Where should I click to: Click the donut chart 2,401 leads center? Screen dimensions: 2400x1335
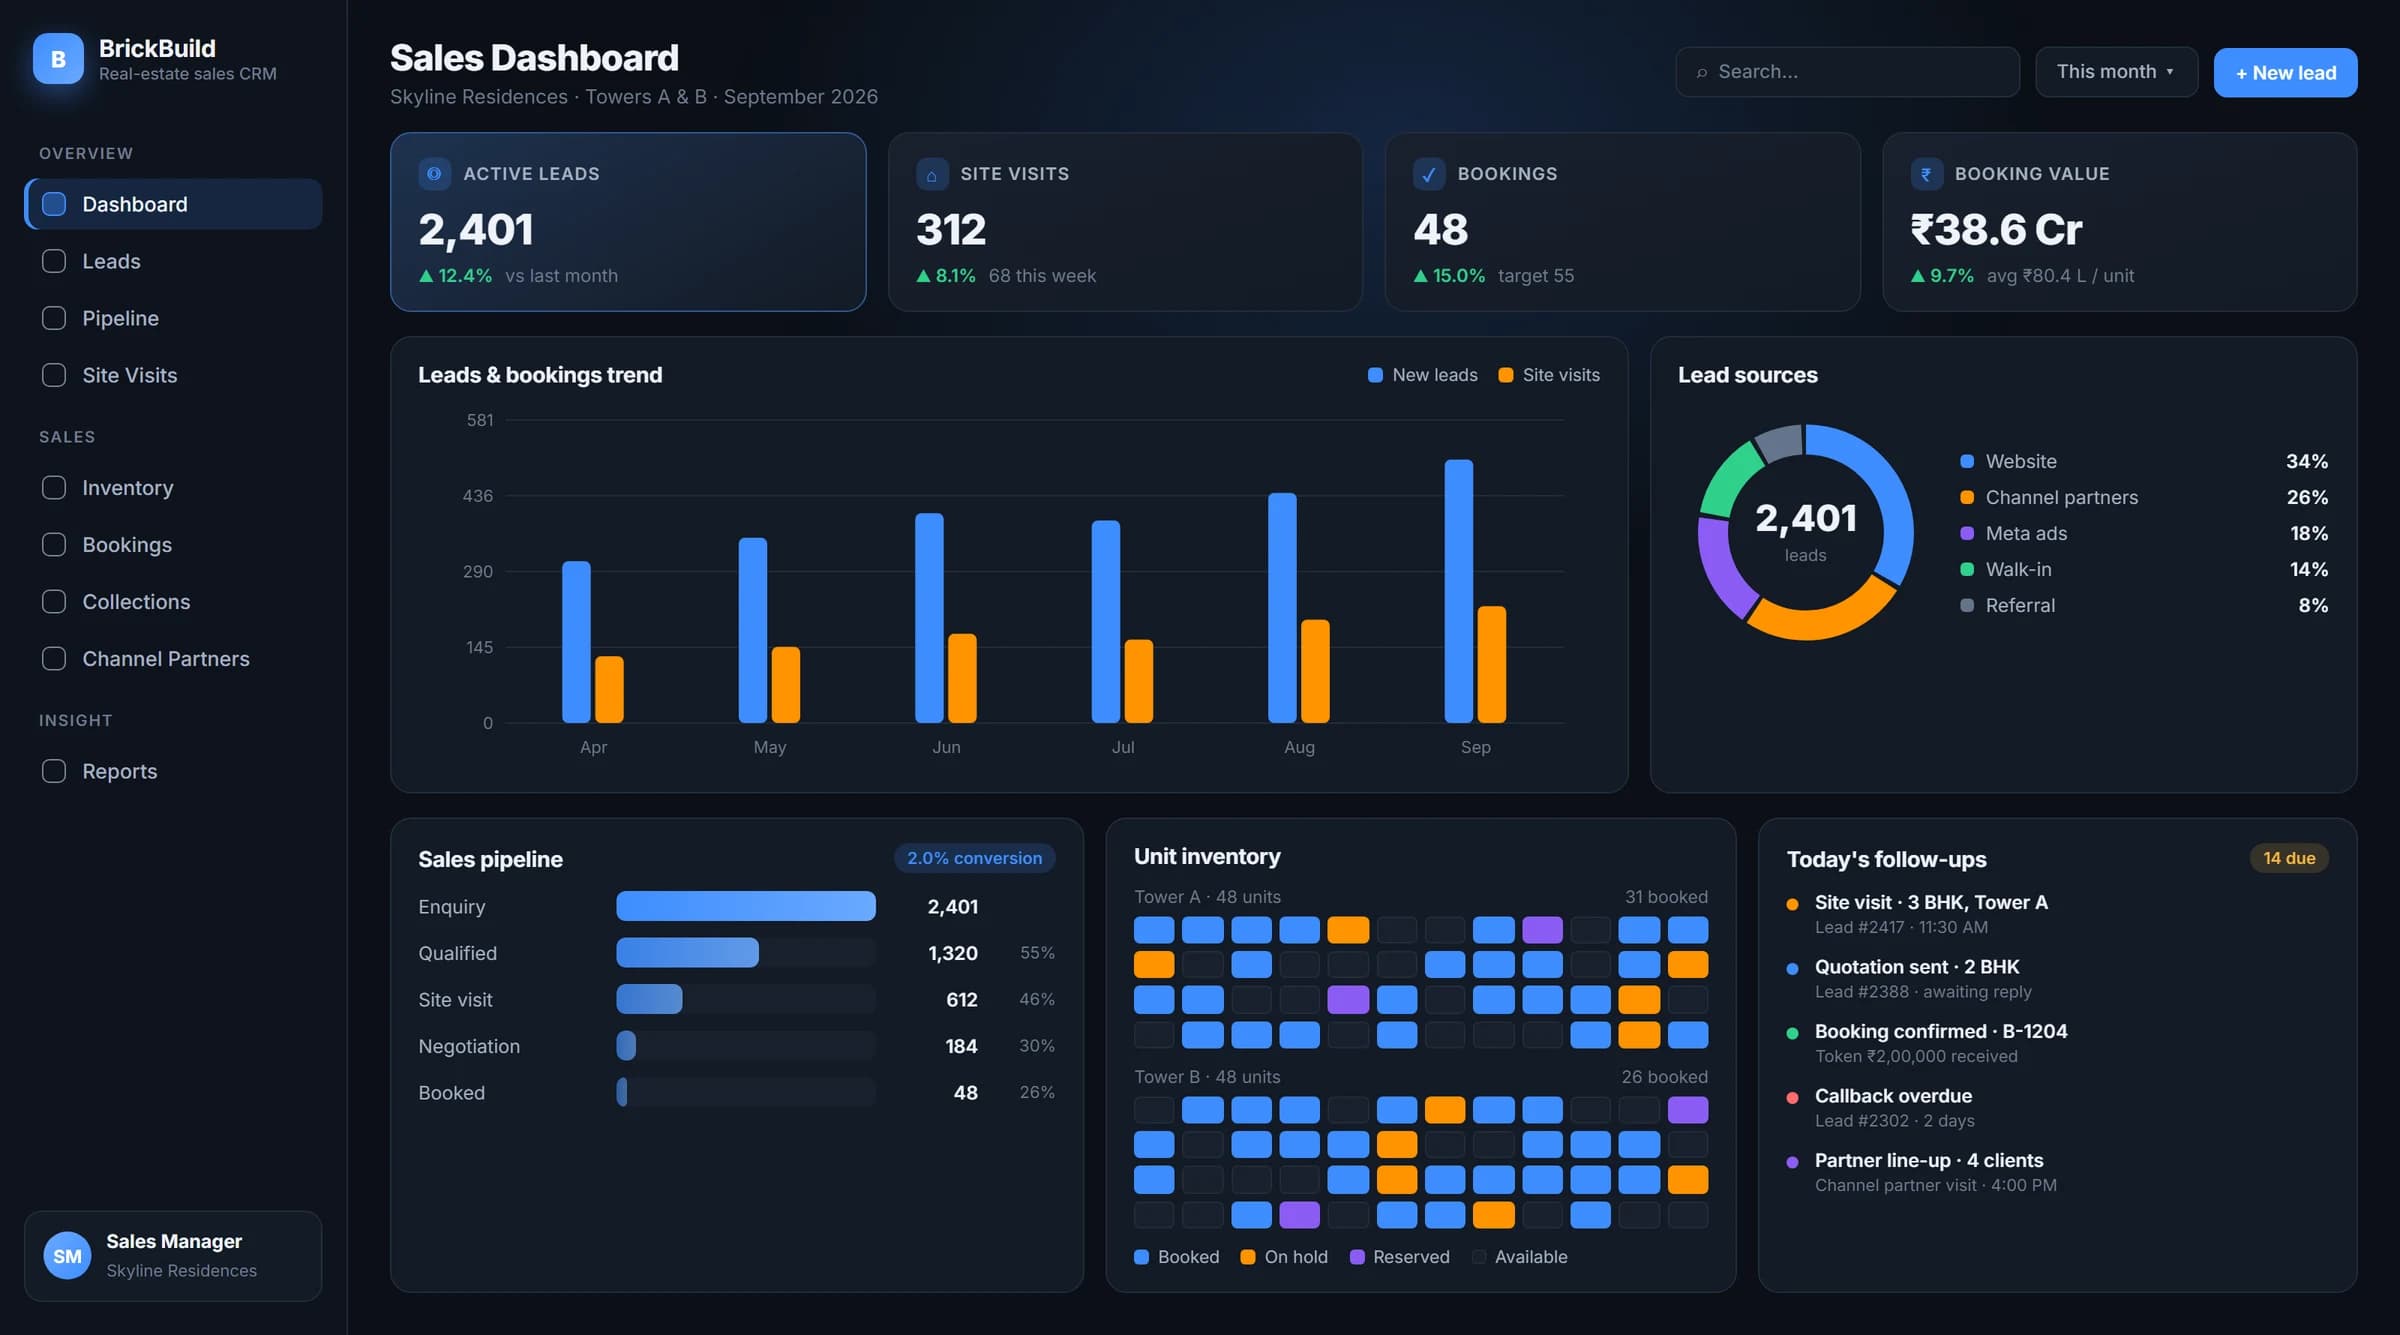[x=1806, y=532]
